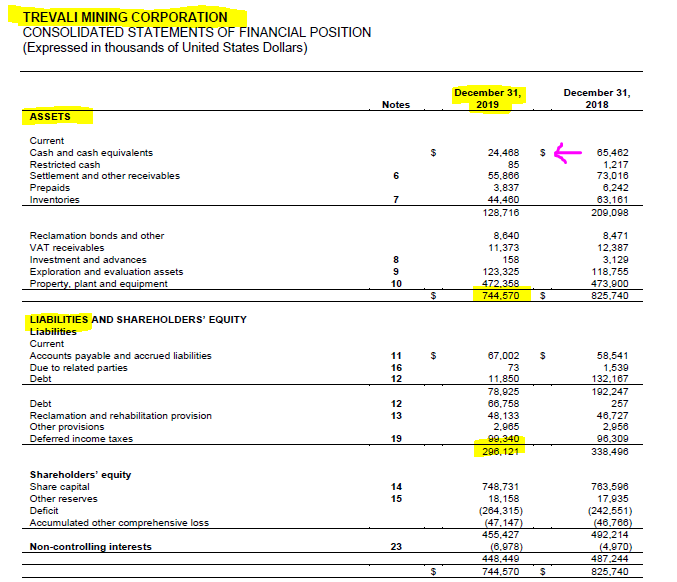
Task: Click Investment and advances label
Action: click(x=88, y=260)
